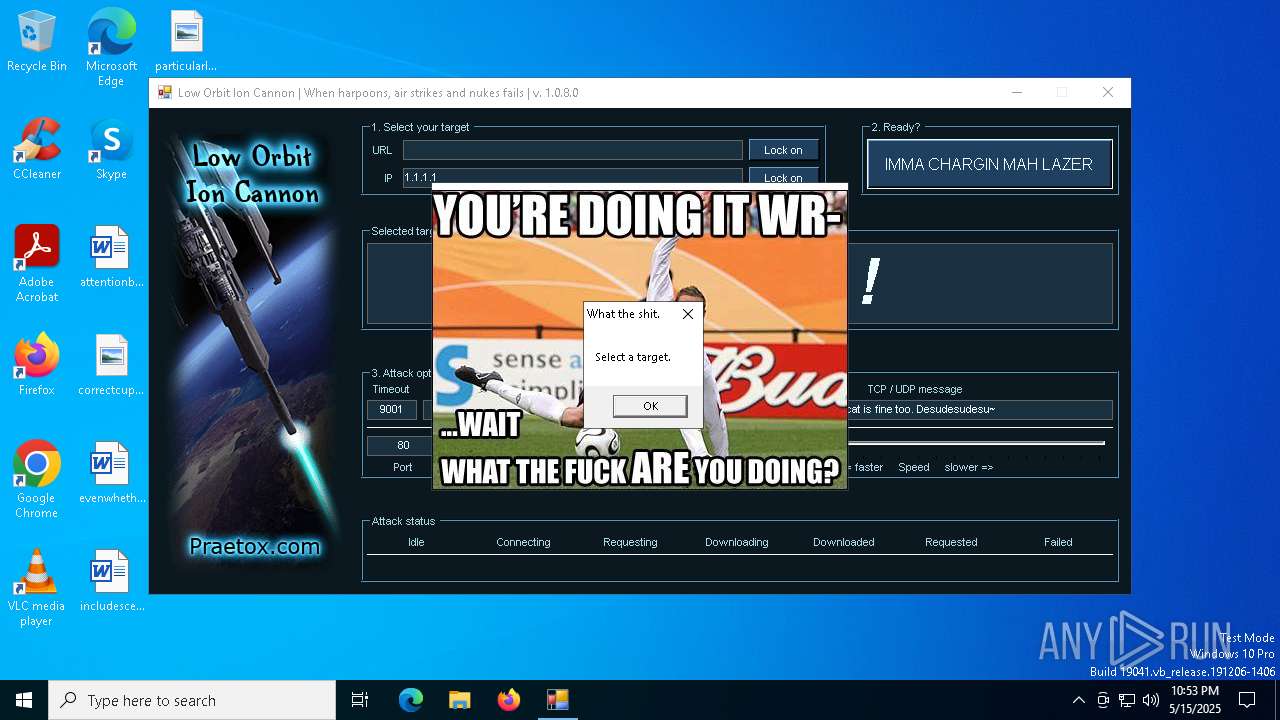The image size is (1280, 720).
Task: Close the 'What the shit.' message box
Action: point(687,314)
